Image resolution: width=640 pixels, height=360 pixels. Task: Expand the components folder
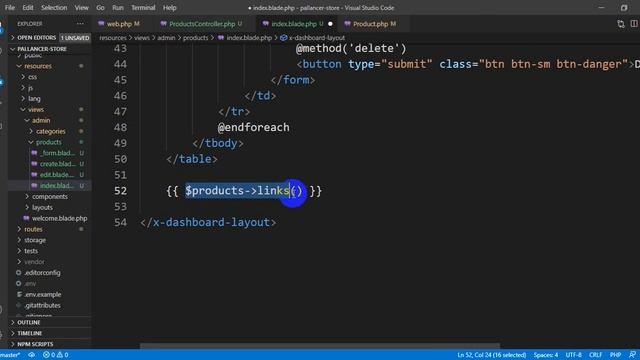50,197
